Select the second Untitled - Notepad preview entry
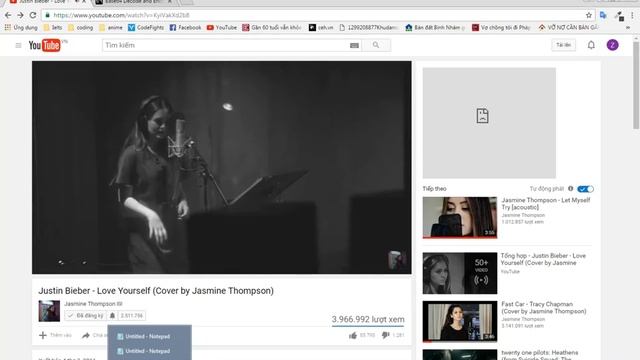The image size is (640, 360). coord(149,351)
